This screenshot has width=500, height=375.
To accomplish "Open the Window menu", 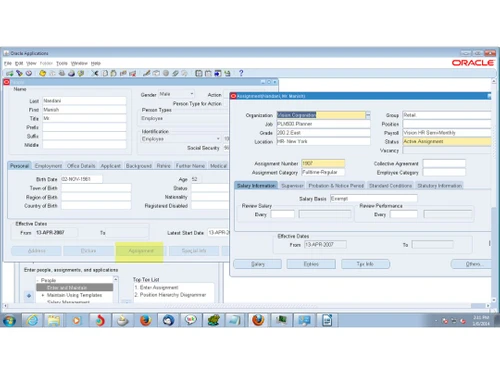I will (79, 63).
